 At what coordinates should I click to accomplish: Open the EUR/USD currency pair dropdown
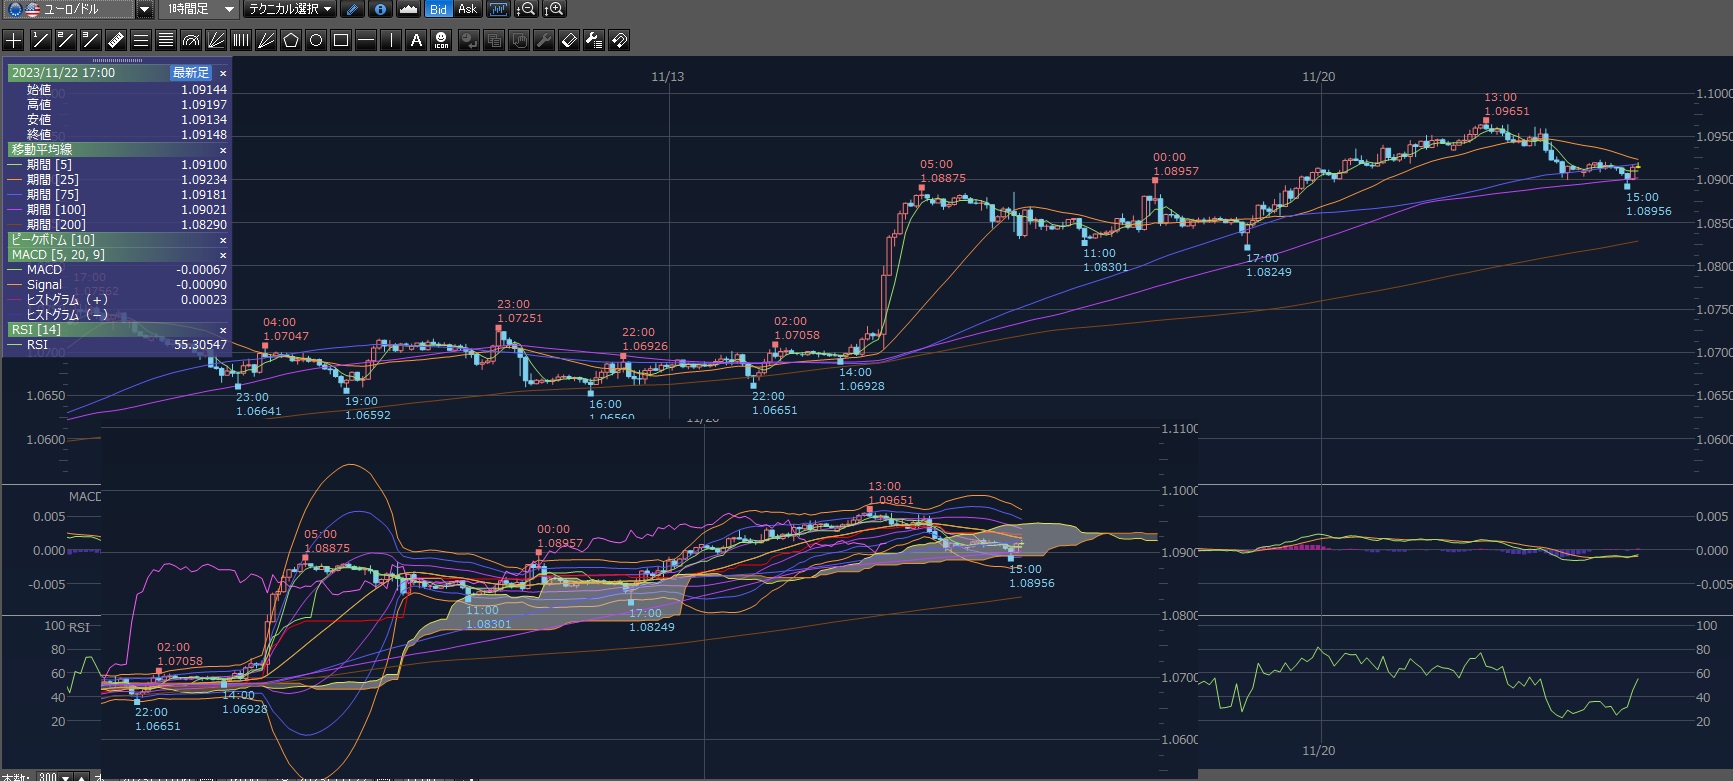click(x=144, y=9)
